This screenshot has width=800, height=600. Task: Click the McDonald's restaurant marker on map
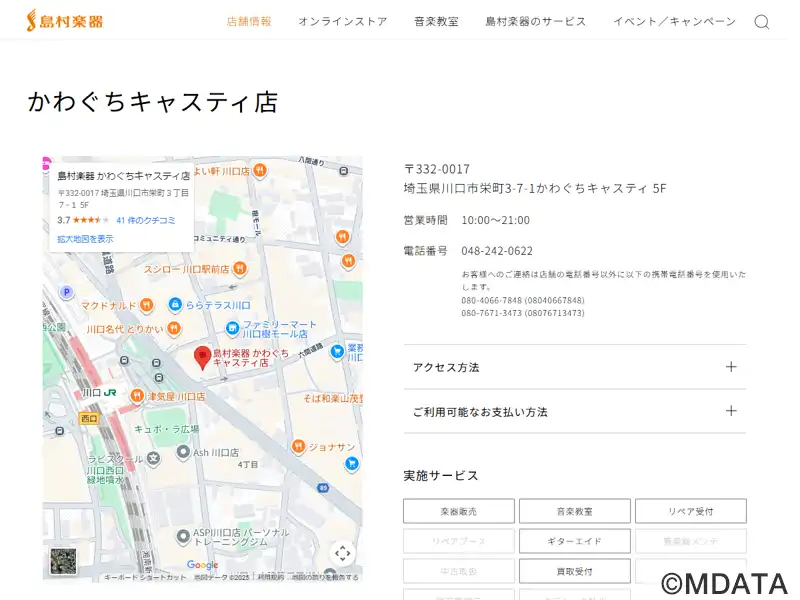tap(146, 305)
